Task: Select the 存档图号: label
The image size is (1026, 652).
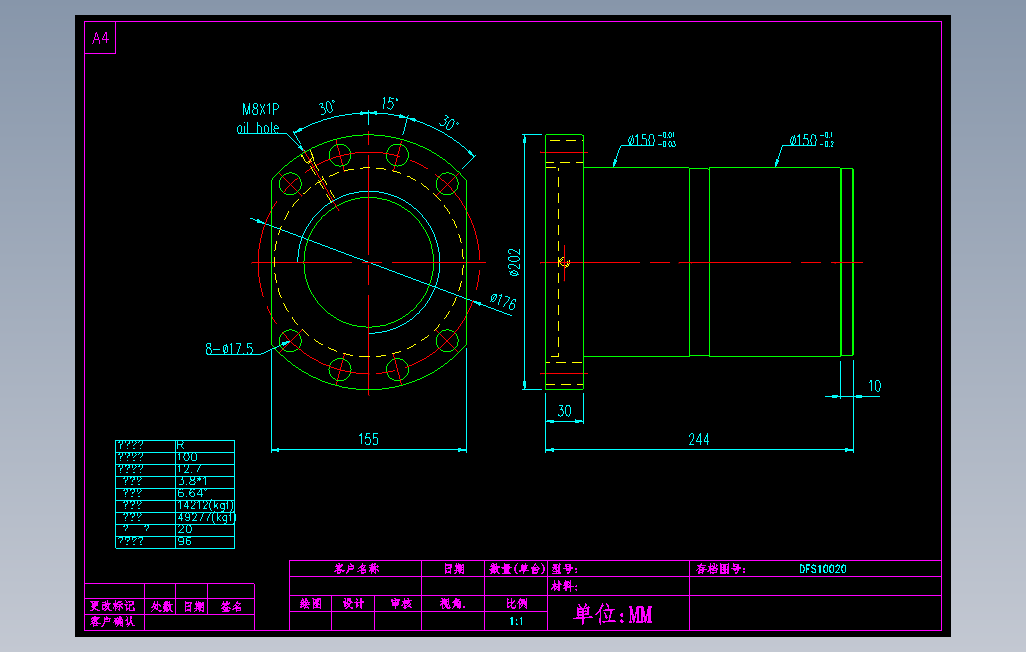Action: (x=721, y=569)
